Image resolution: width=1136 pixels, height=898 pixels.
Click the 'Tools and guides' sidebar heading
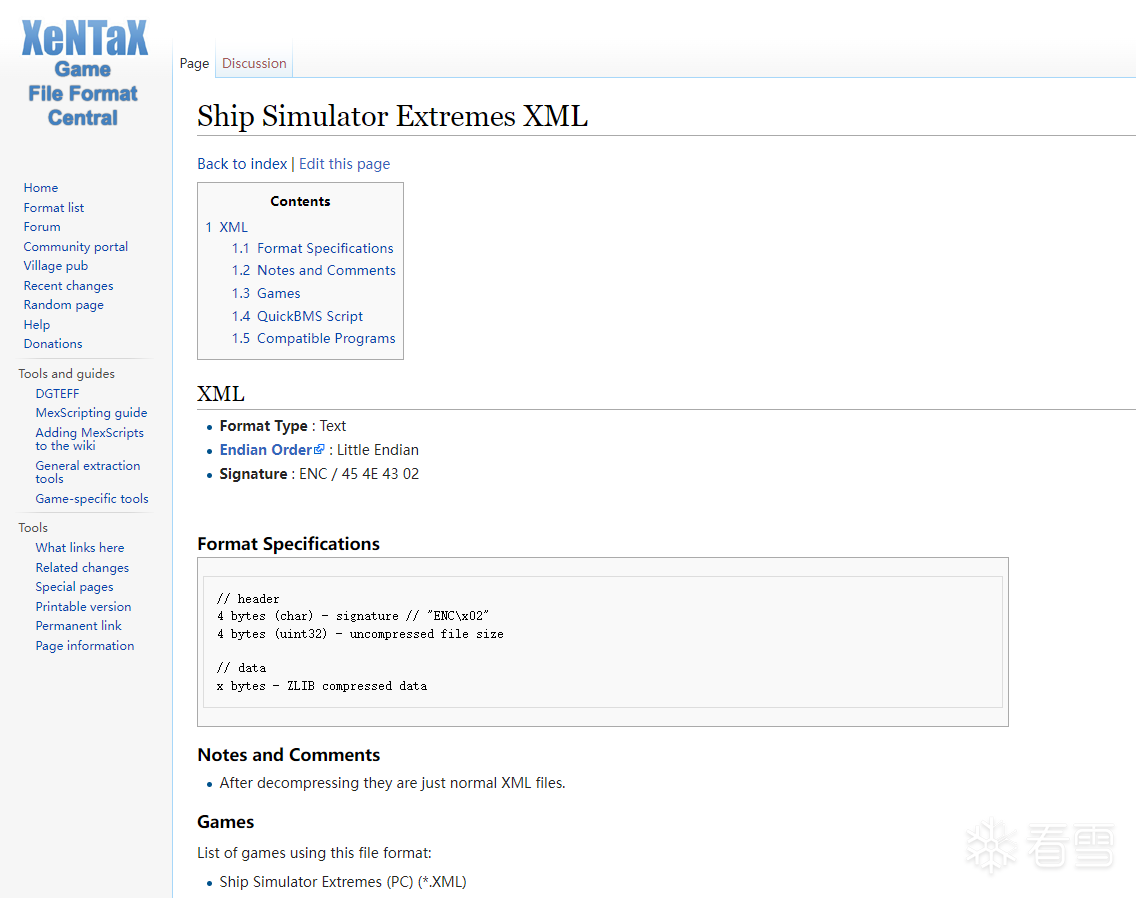pos(67,374)
